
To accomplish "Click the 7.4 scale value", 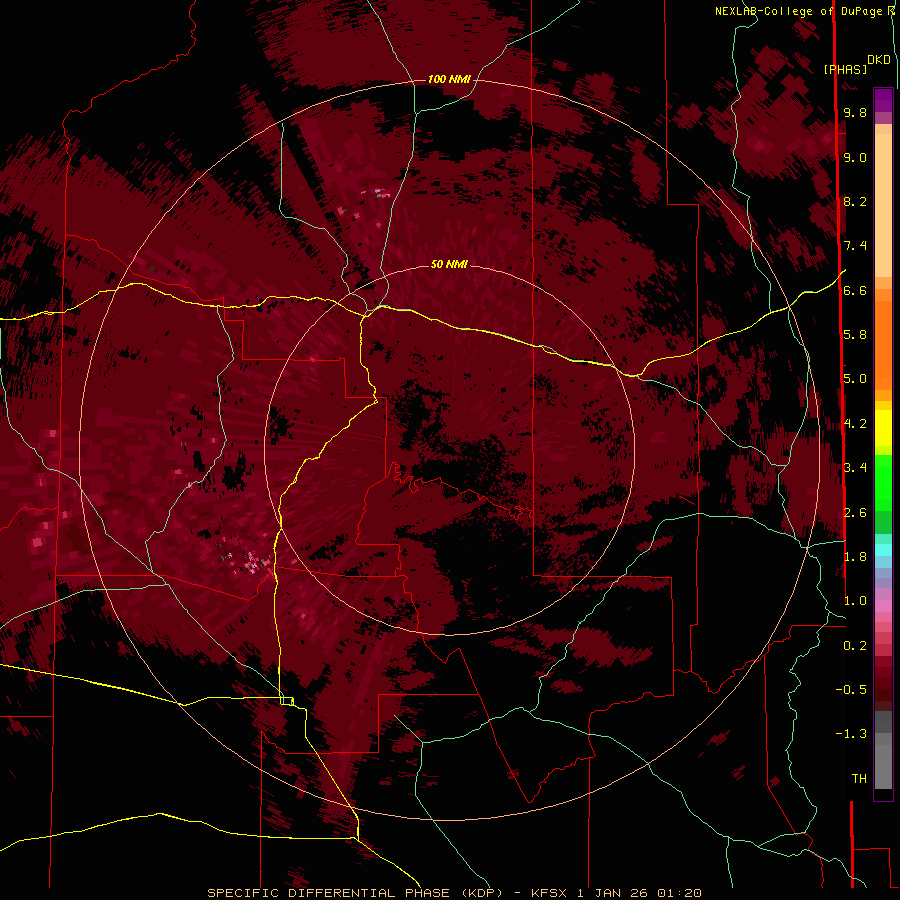I will (855, 246).
